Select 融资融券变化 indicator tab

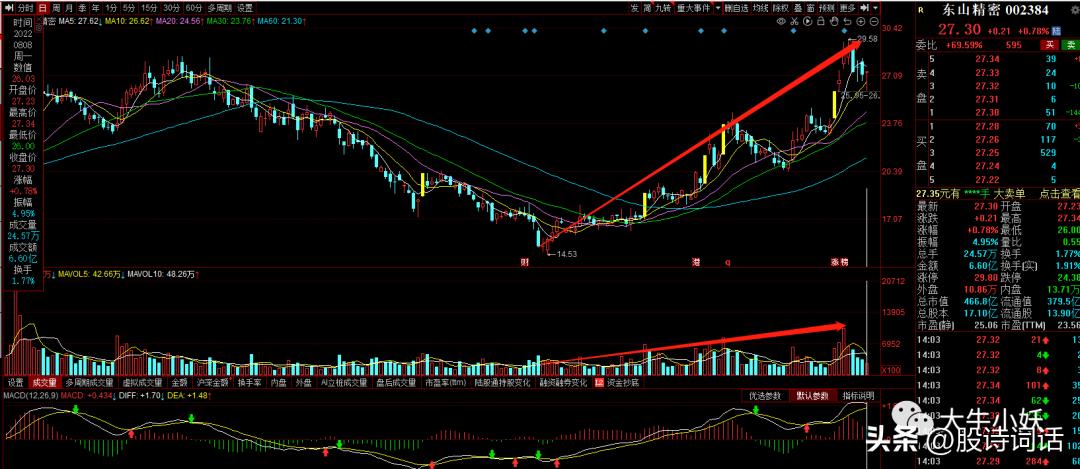click(563, 382)
